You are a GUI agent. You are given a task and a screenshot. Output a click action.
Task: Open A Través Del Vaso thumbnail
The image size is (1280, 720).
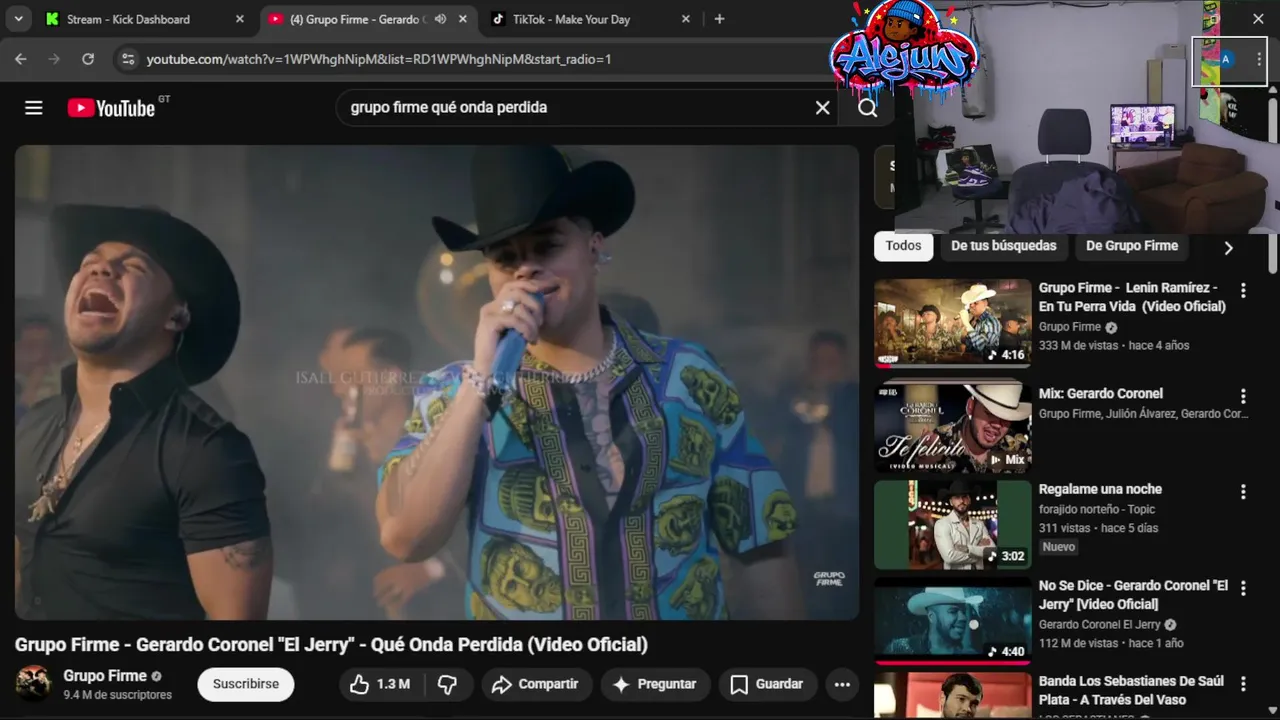952,696
